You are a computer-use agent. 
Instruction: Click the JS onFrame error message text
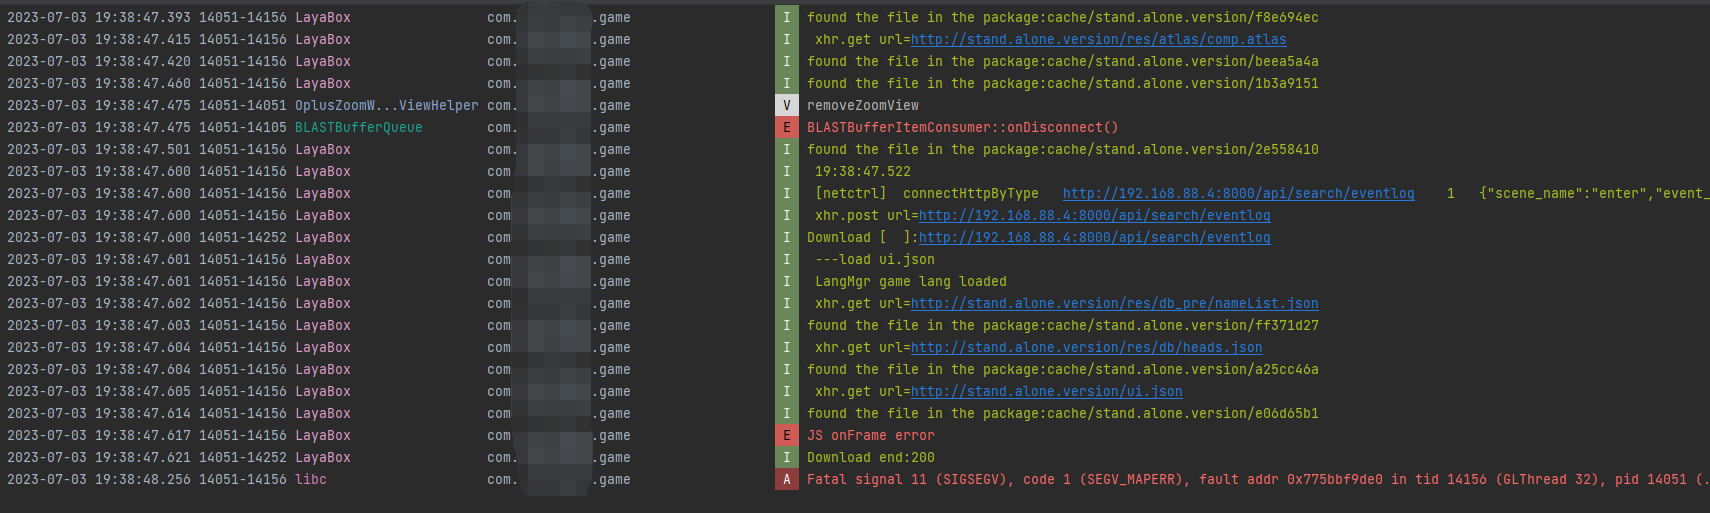[870, 435]
